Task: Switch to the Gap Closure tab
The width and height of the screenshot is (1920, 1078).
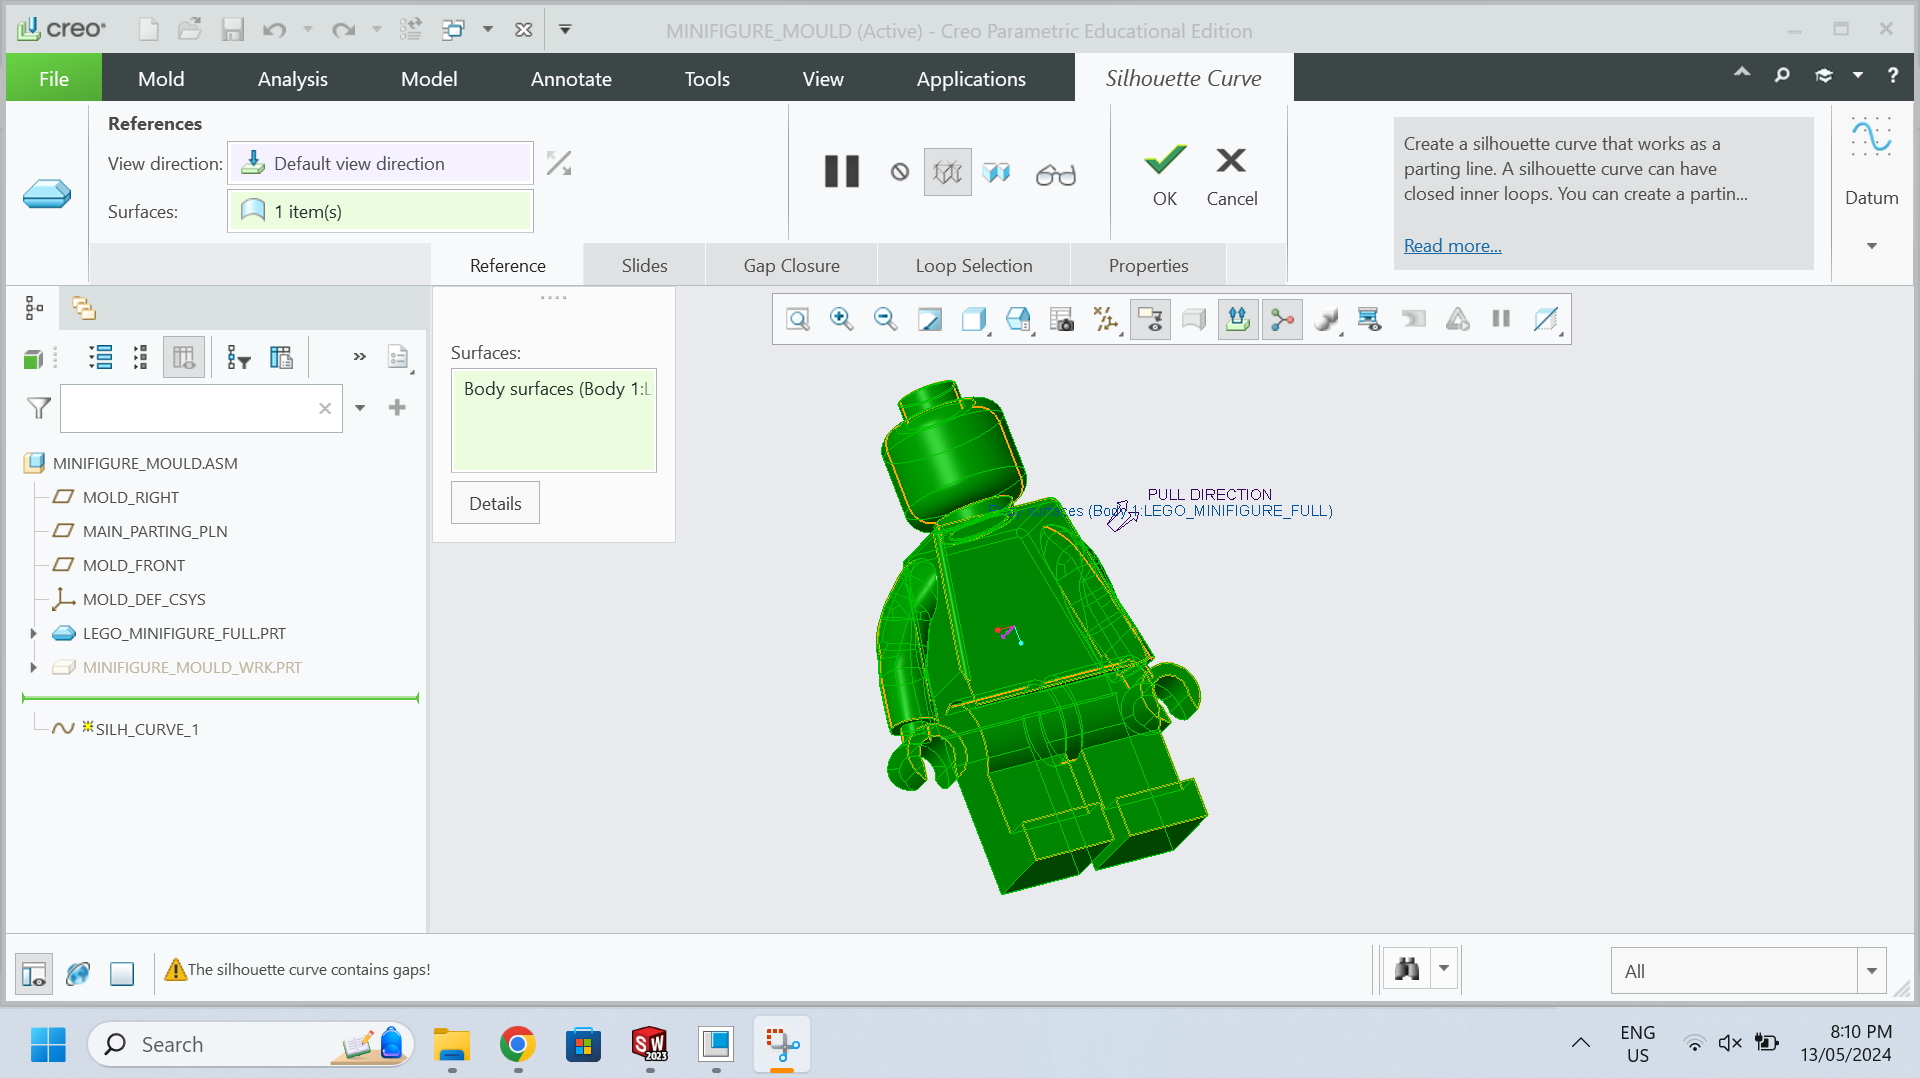Action: tap(790, 265)
